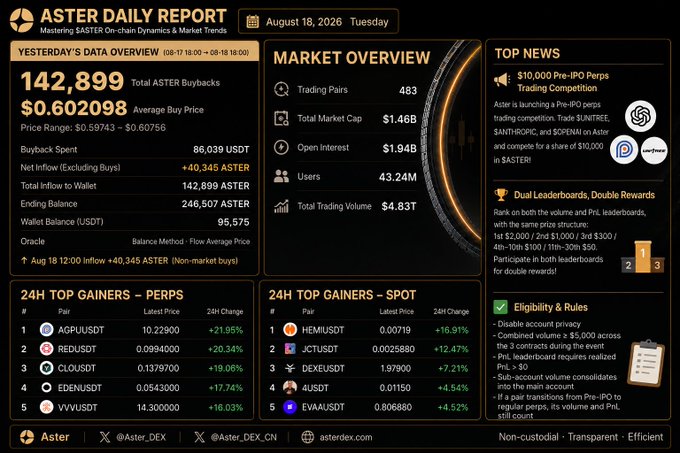Viewport: 680px width, 453px height.
Task: Select the Yesterday's Data Overview header
Action: (x=135, y=52)
